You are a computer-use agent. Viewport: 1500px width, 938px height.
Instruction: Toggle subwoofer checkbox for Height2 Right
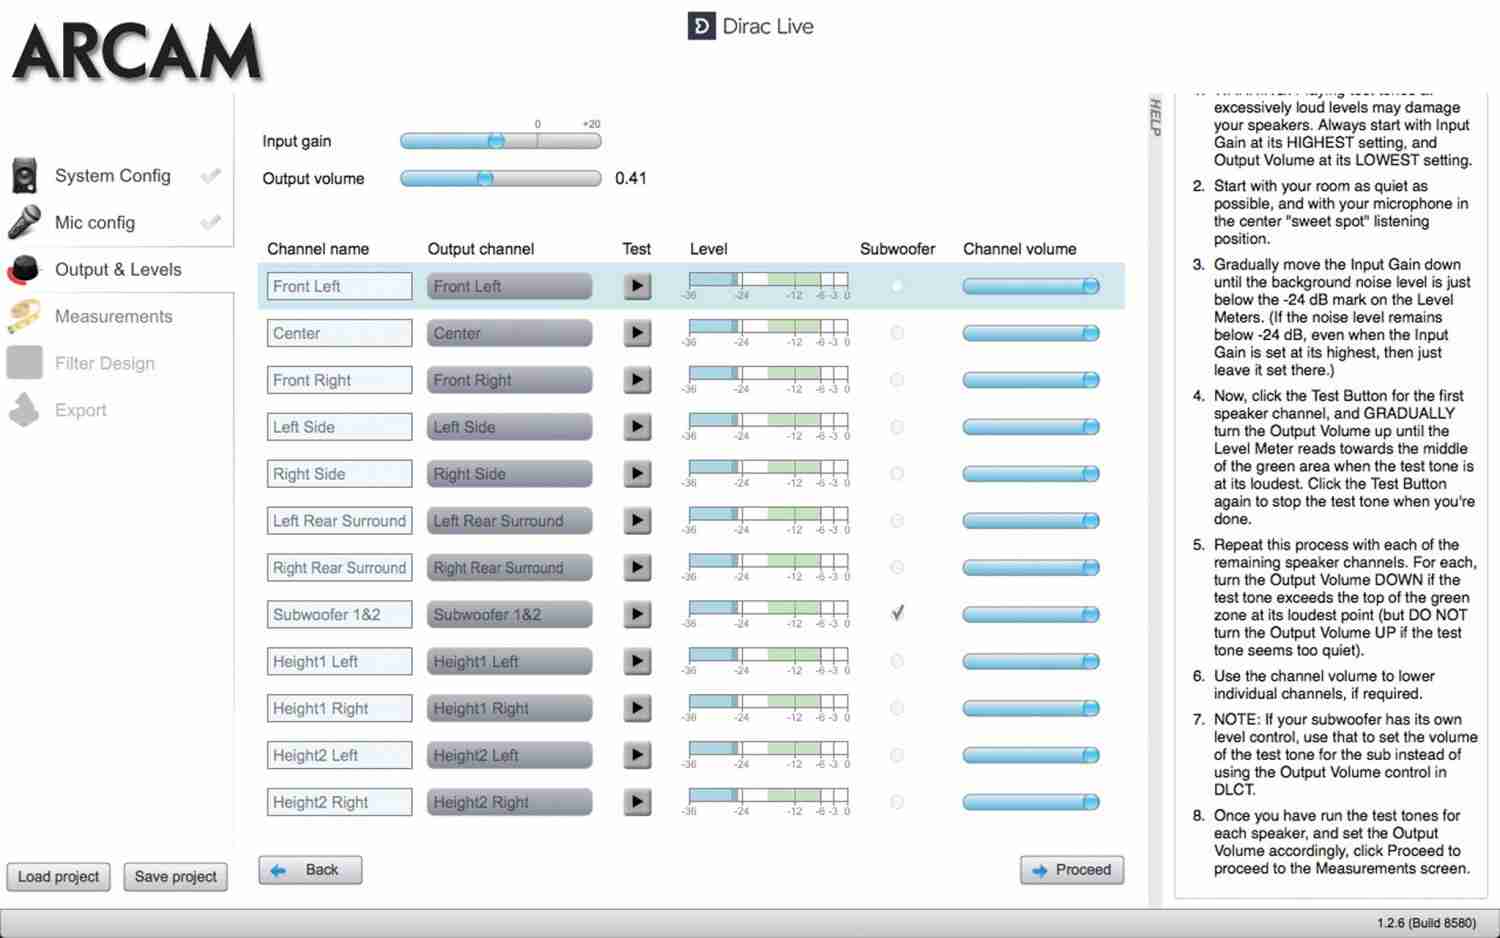click(x=897, y=802)
